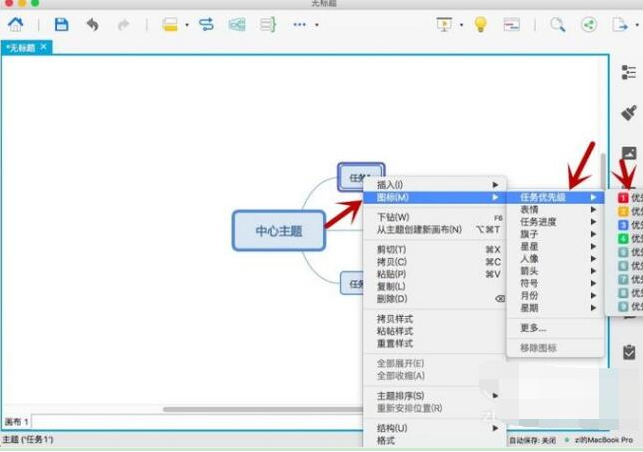Insert a topic with the yellow topic icon
Screen dimensions: 643x452
coord(170,25)
